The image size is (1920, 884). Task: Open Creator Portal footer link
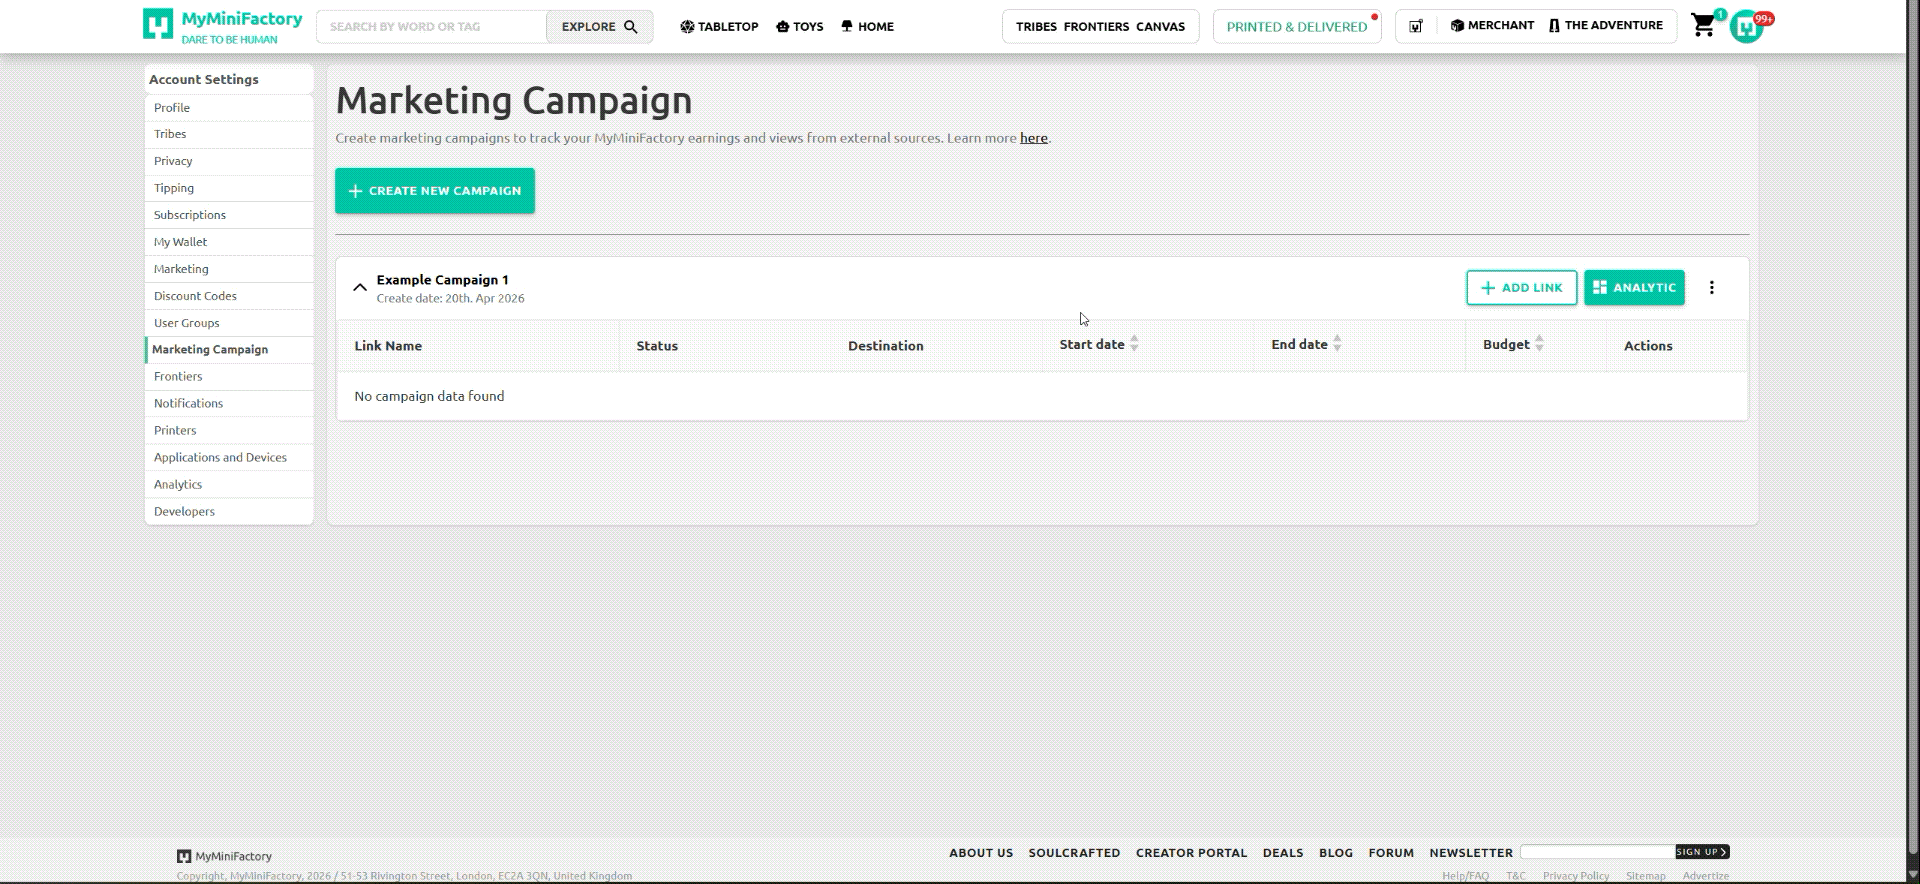click(1191, 853)
